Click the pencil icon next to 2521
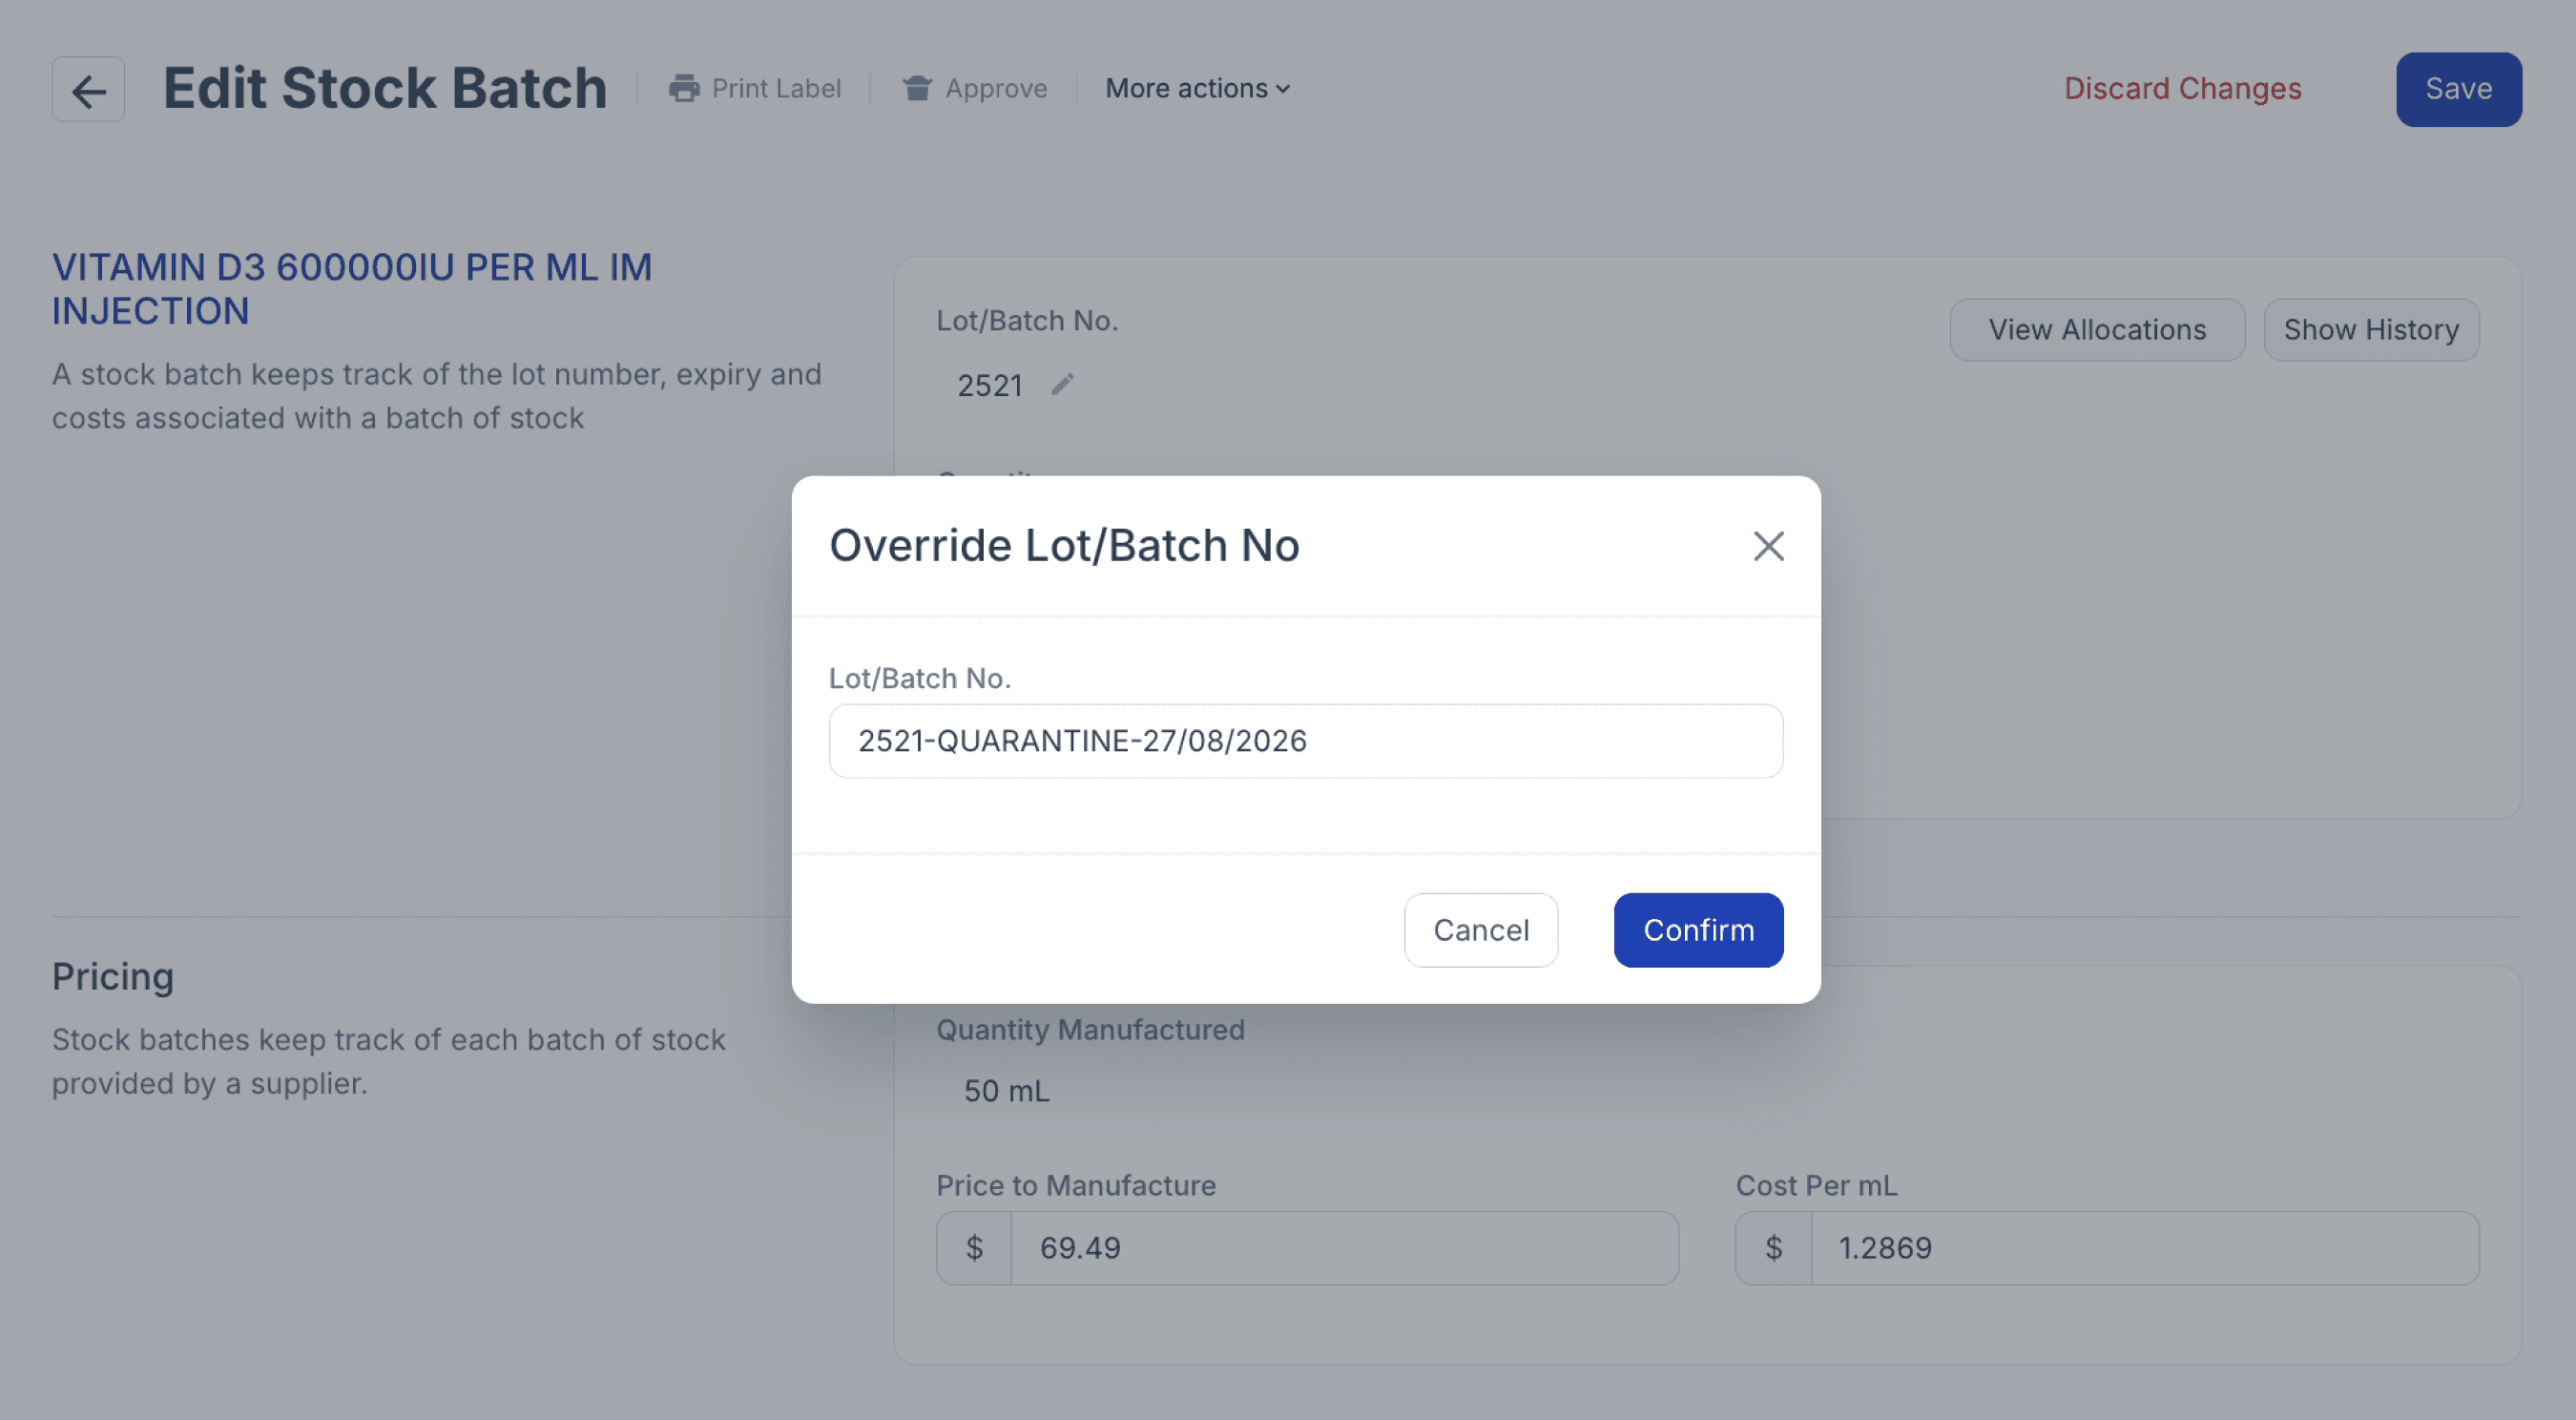Image resolution: width=2576 pixels, height=1420 pixels. tap(1062, 385)
